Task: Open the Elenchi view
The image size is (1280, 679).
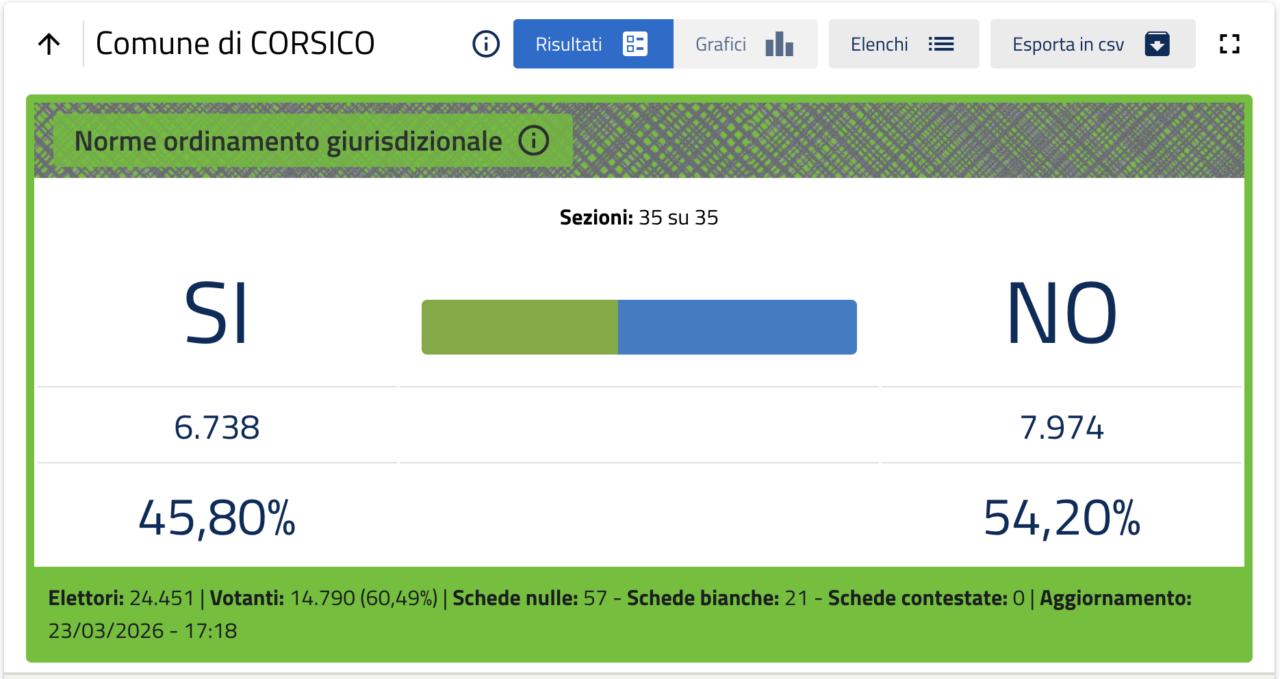Action: [x=880, y=44]
